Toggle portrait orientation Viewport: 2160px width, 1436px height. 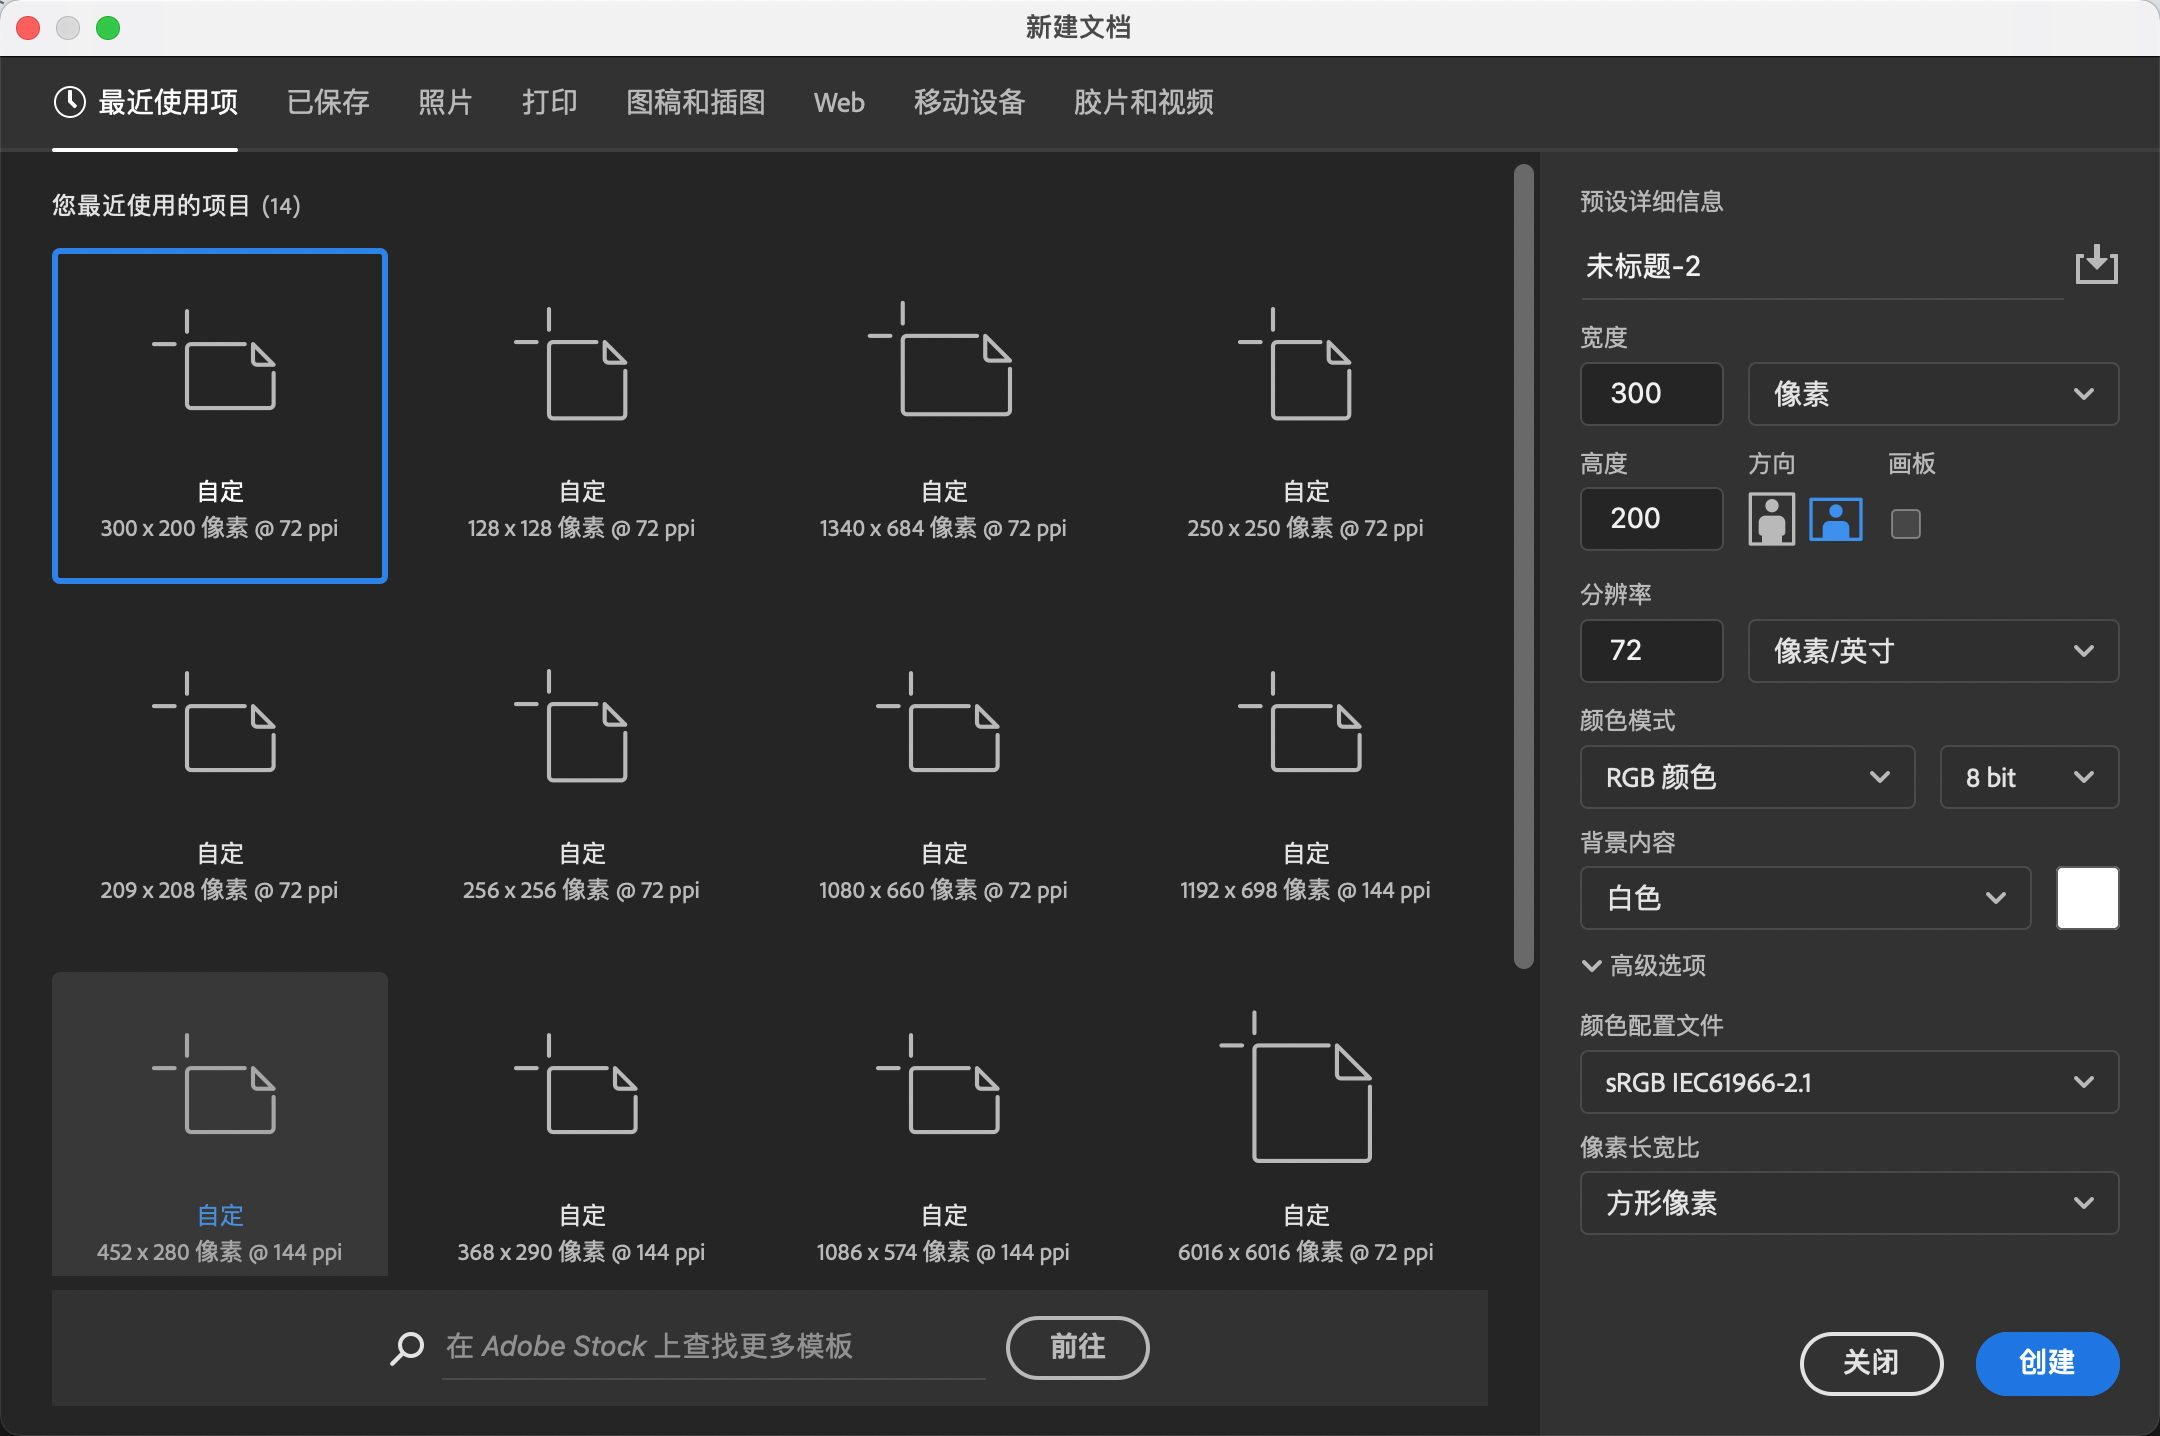(x=1771, y=519)
